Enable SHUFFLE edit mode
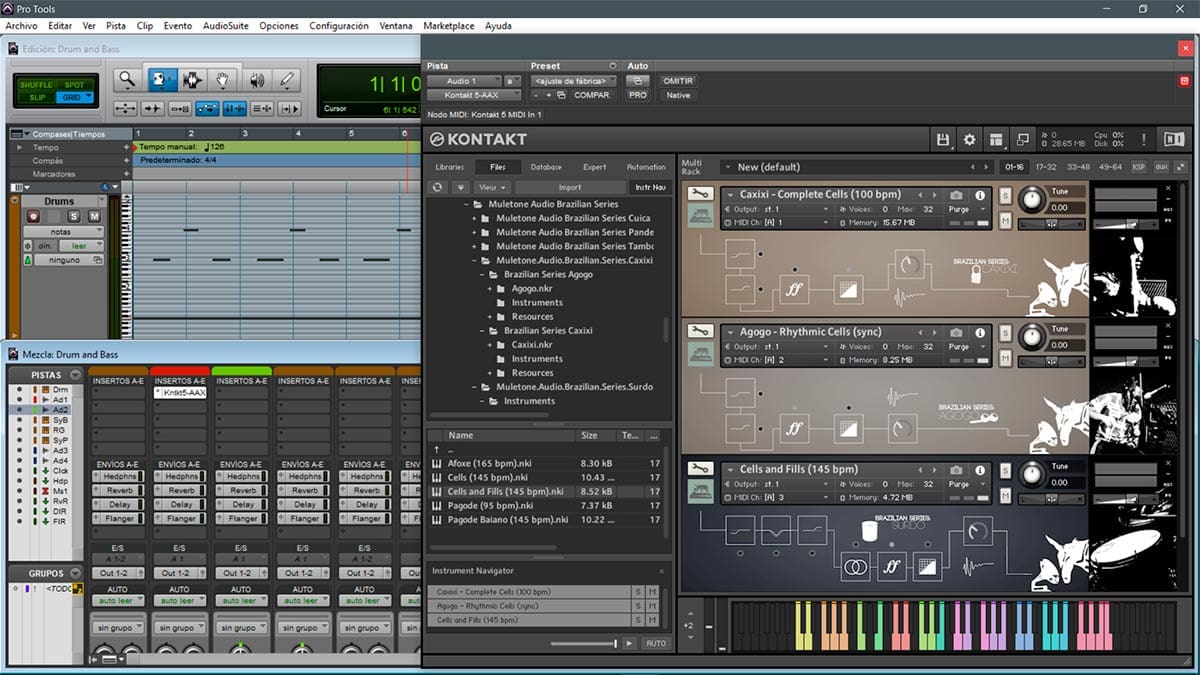The image size is (1200, 675). coord(36,84)
